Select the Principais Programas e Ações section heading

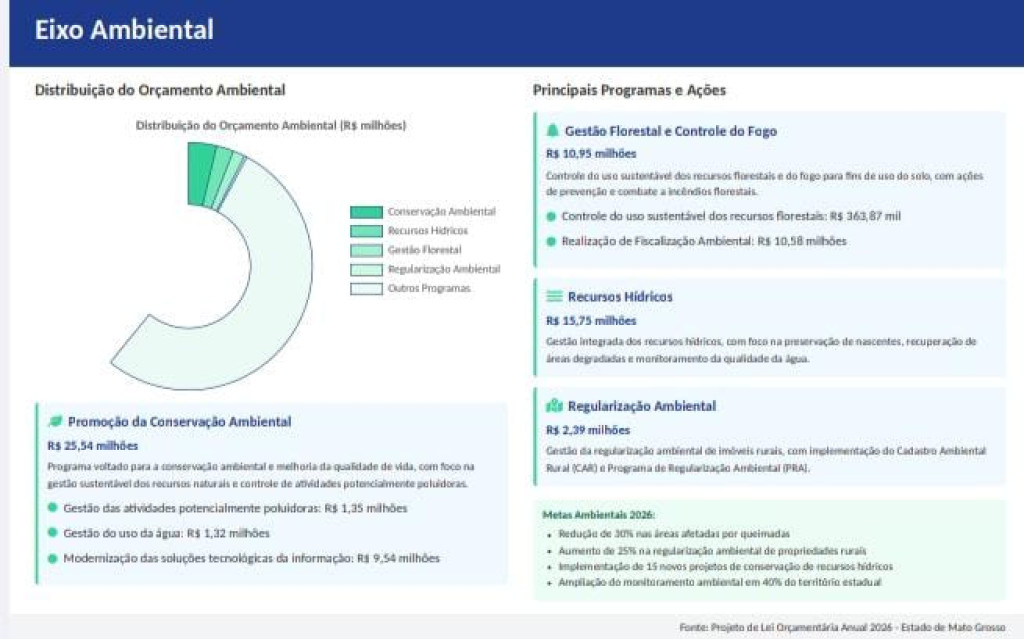(629, 90)
